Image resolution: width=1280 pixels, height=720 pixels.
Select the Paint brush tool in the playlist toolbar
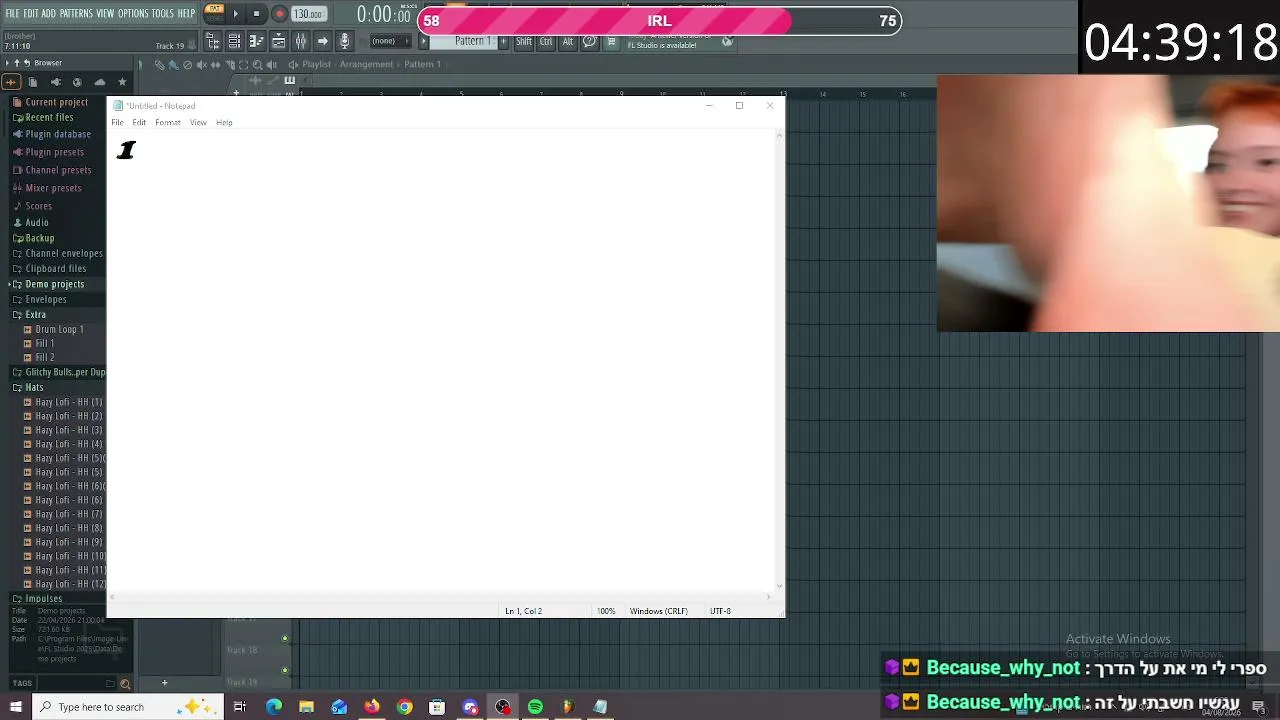(x=173, y=65)
